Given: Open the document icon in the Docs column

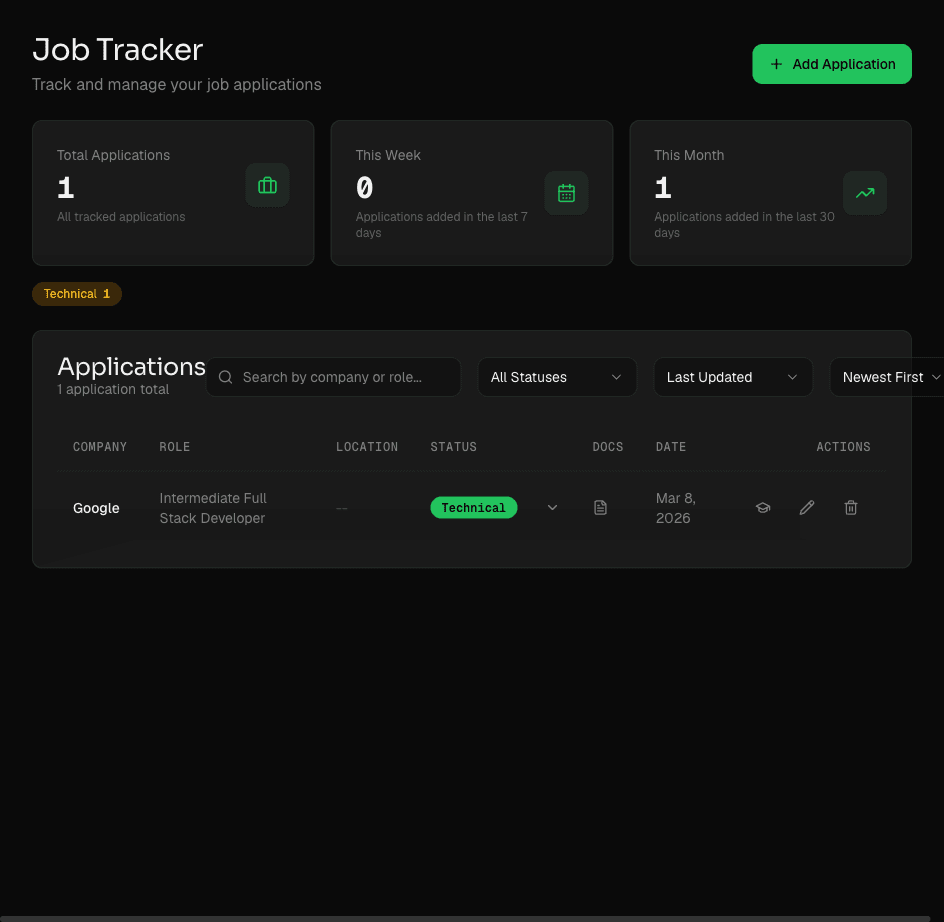Looking at the screenshot, I should coord(600,507).
